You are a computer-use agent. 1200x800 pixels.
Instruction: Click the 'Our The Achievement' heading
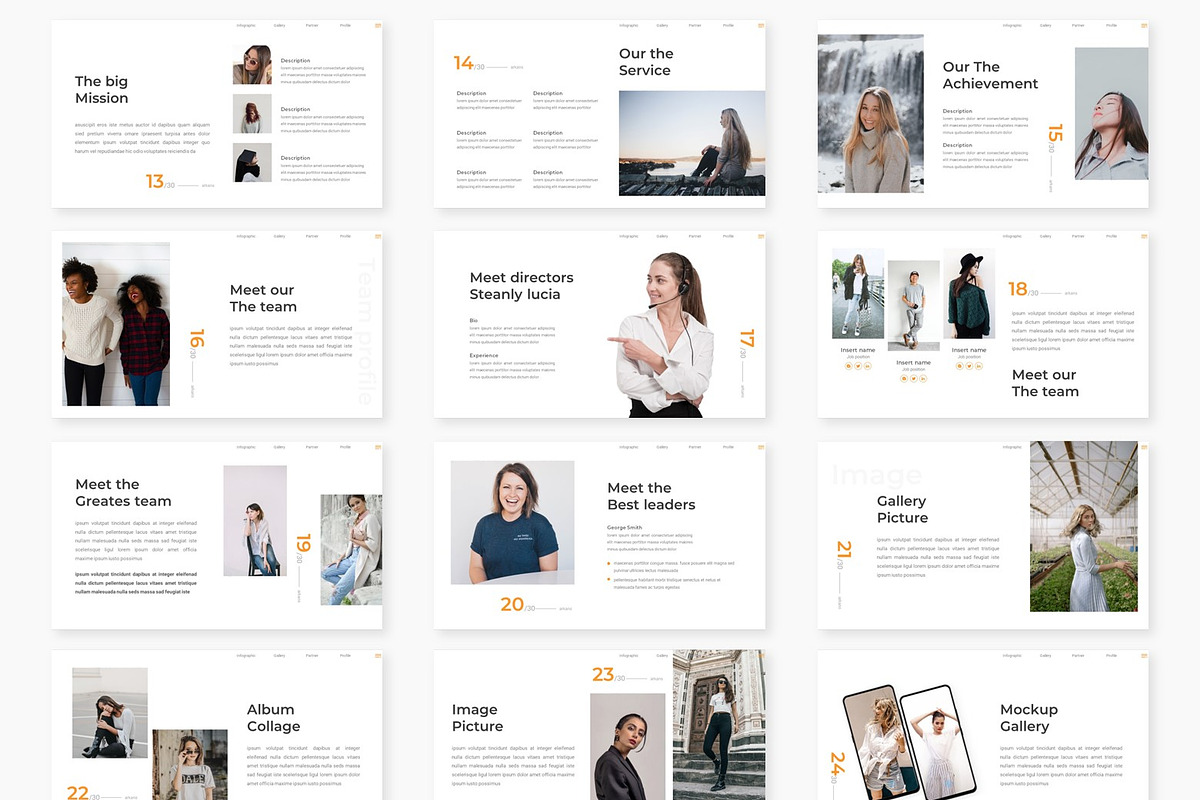coord(990,75)
